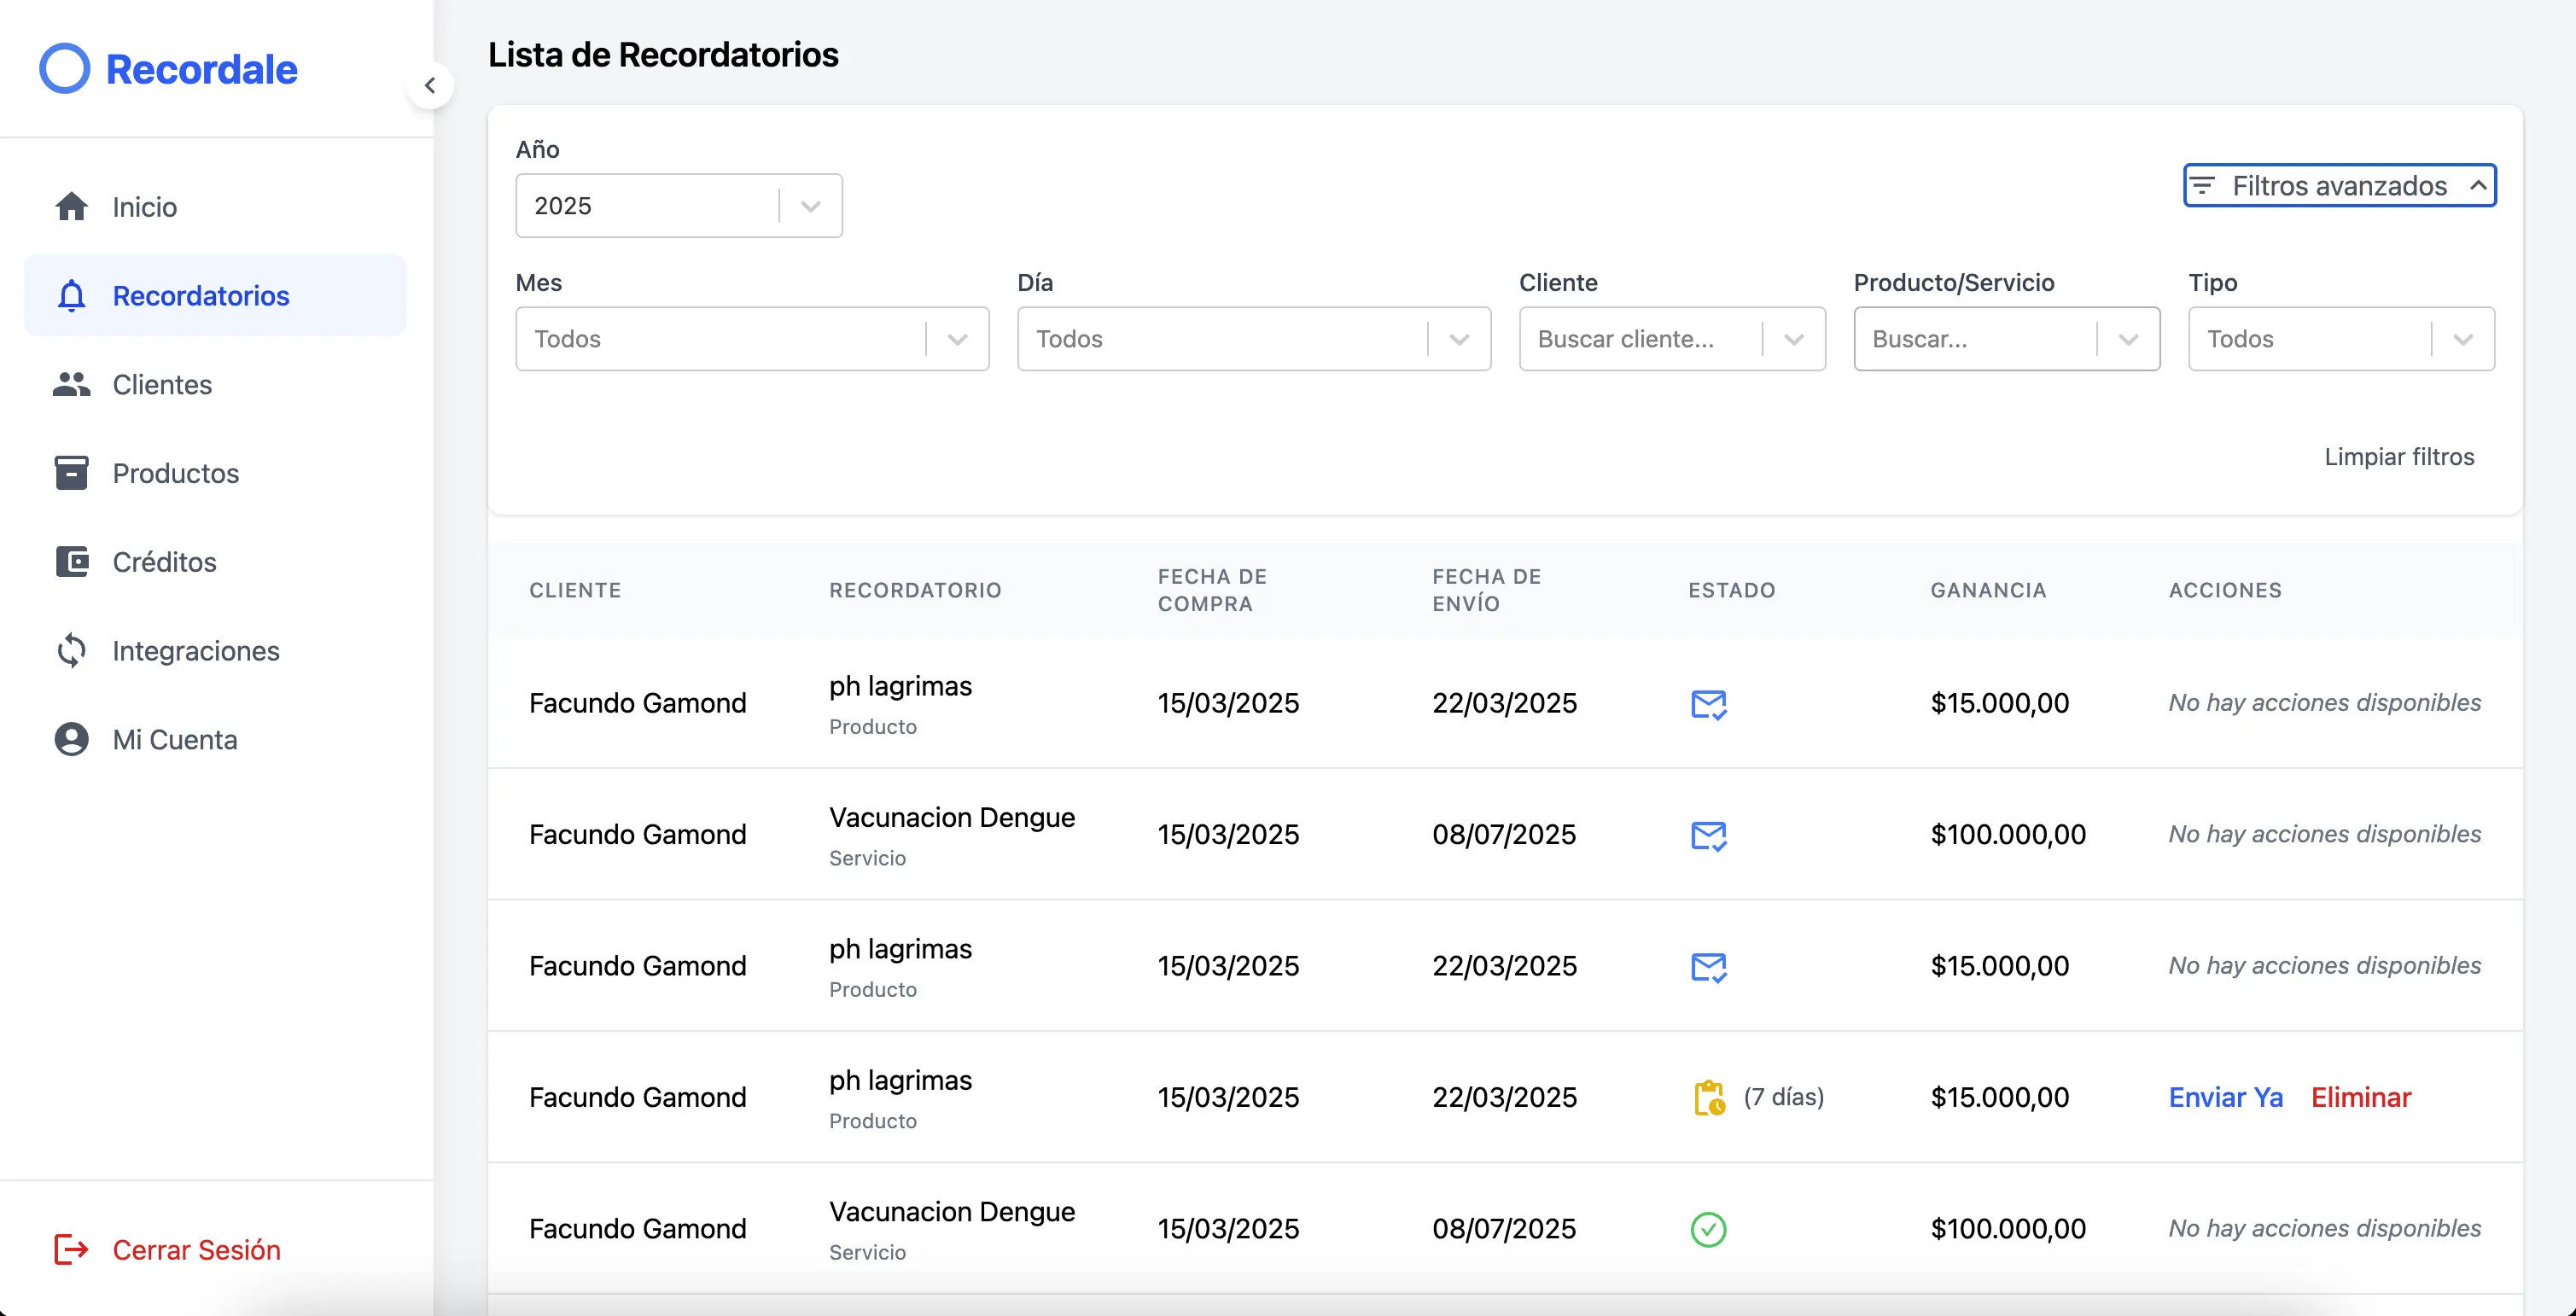
Task: Open the Mes dropdown
Action: (x=752, y=339)
